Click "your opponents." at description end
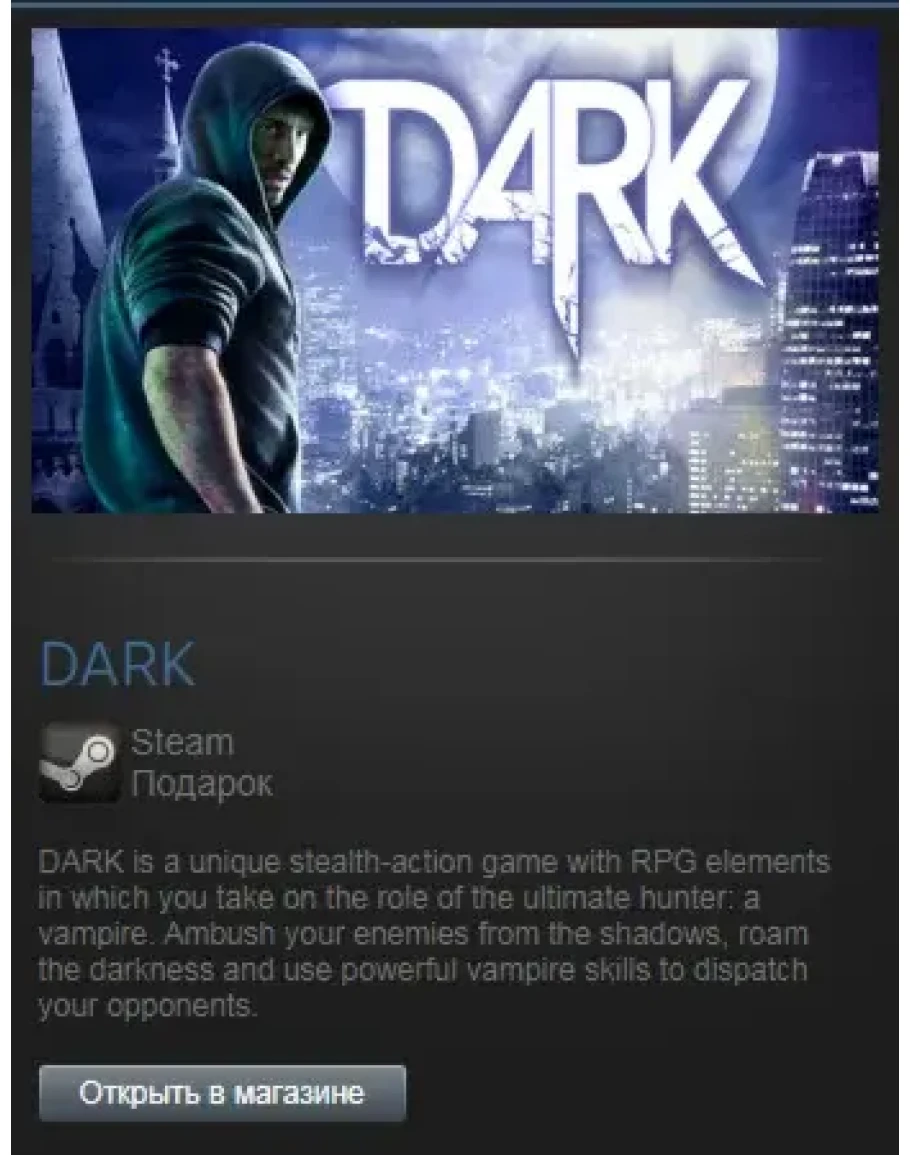910x1155 pixels. pos(147,1006)
